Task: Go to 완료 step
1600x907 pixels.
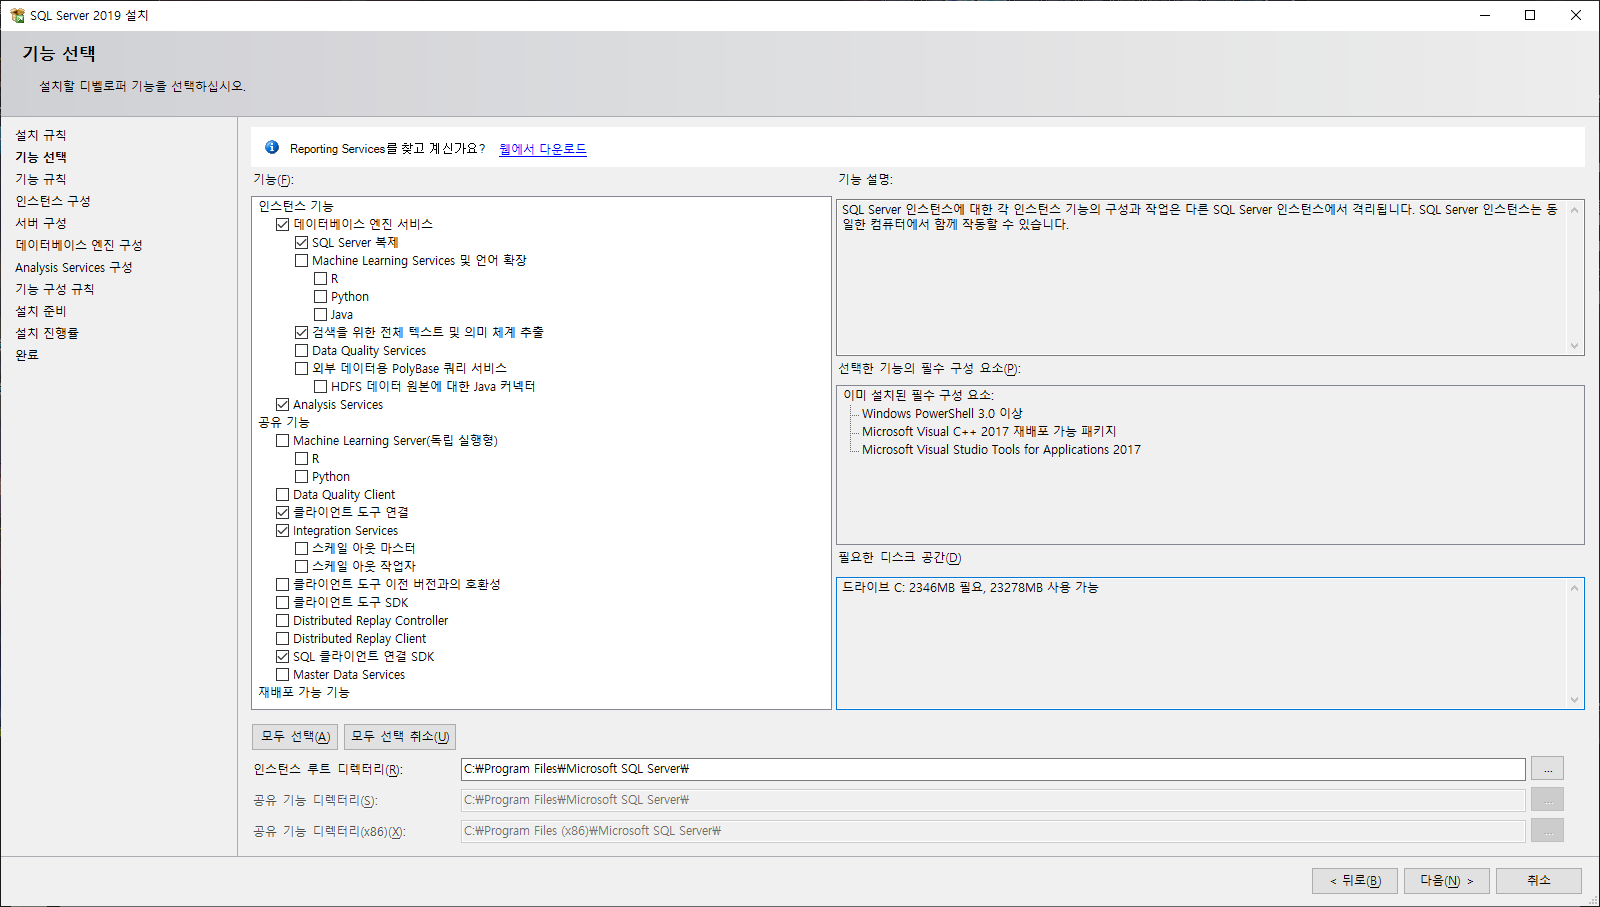Action: (x=27, y=355)
